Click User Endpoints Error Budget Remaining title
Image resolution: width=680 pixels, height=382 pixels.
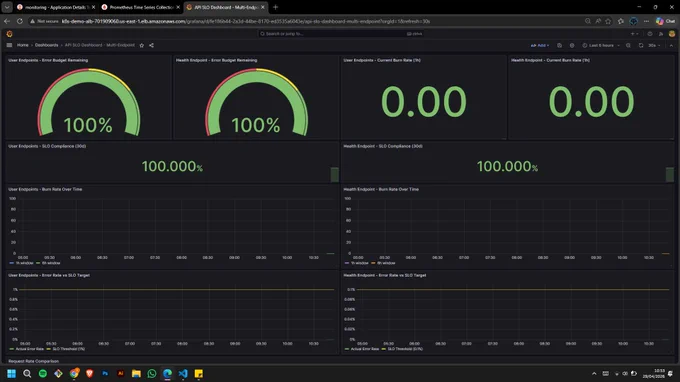pos(48,60)
